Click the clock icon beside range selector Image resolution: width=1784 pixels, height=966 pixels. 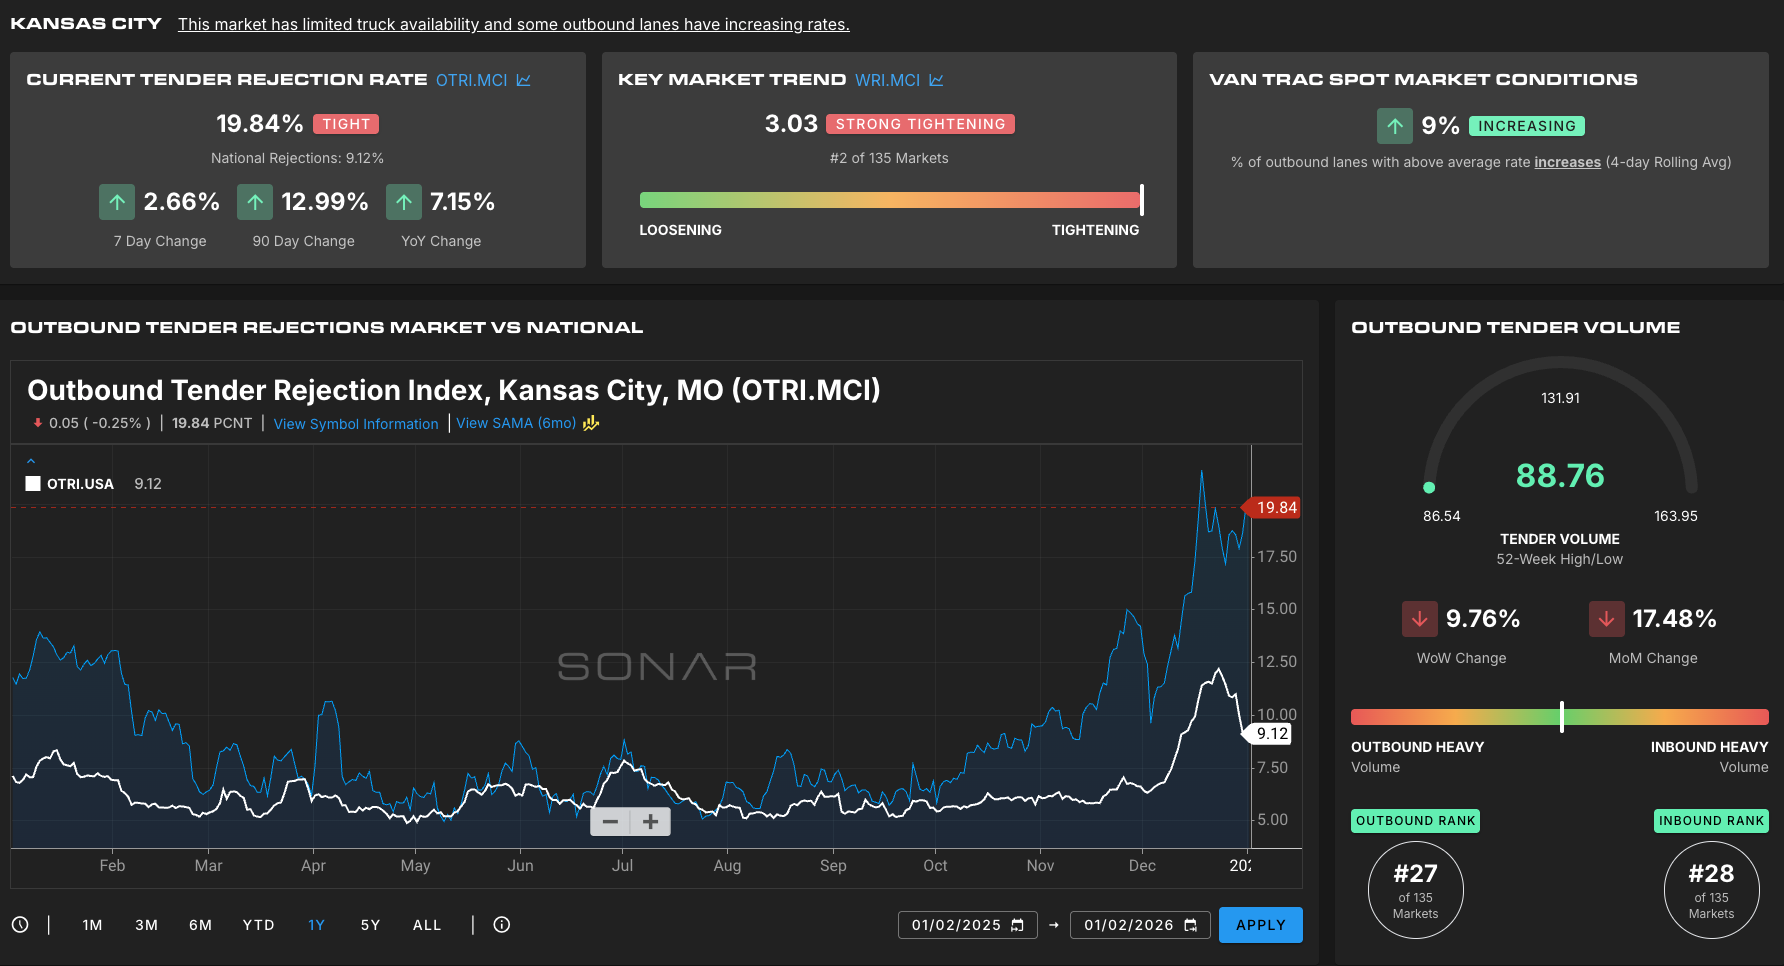click(x=20, y=925)
